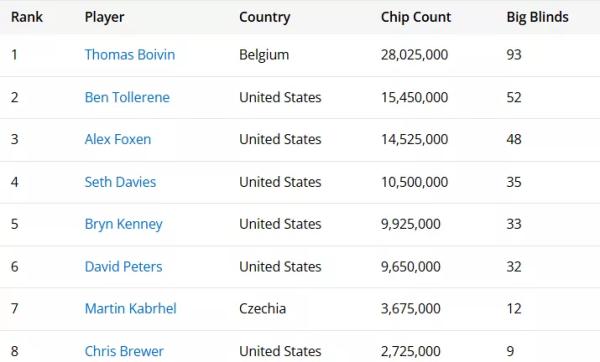Open Thomas Boivin player link

point(130,55)
